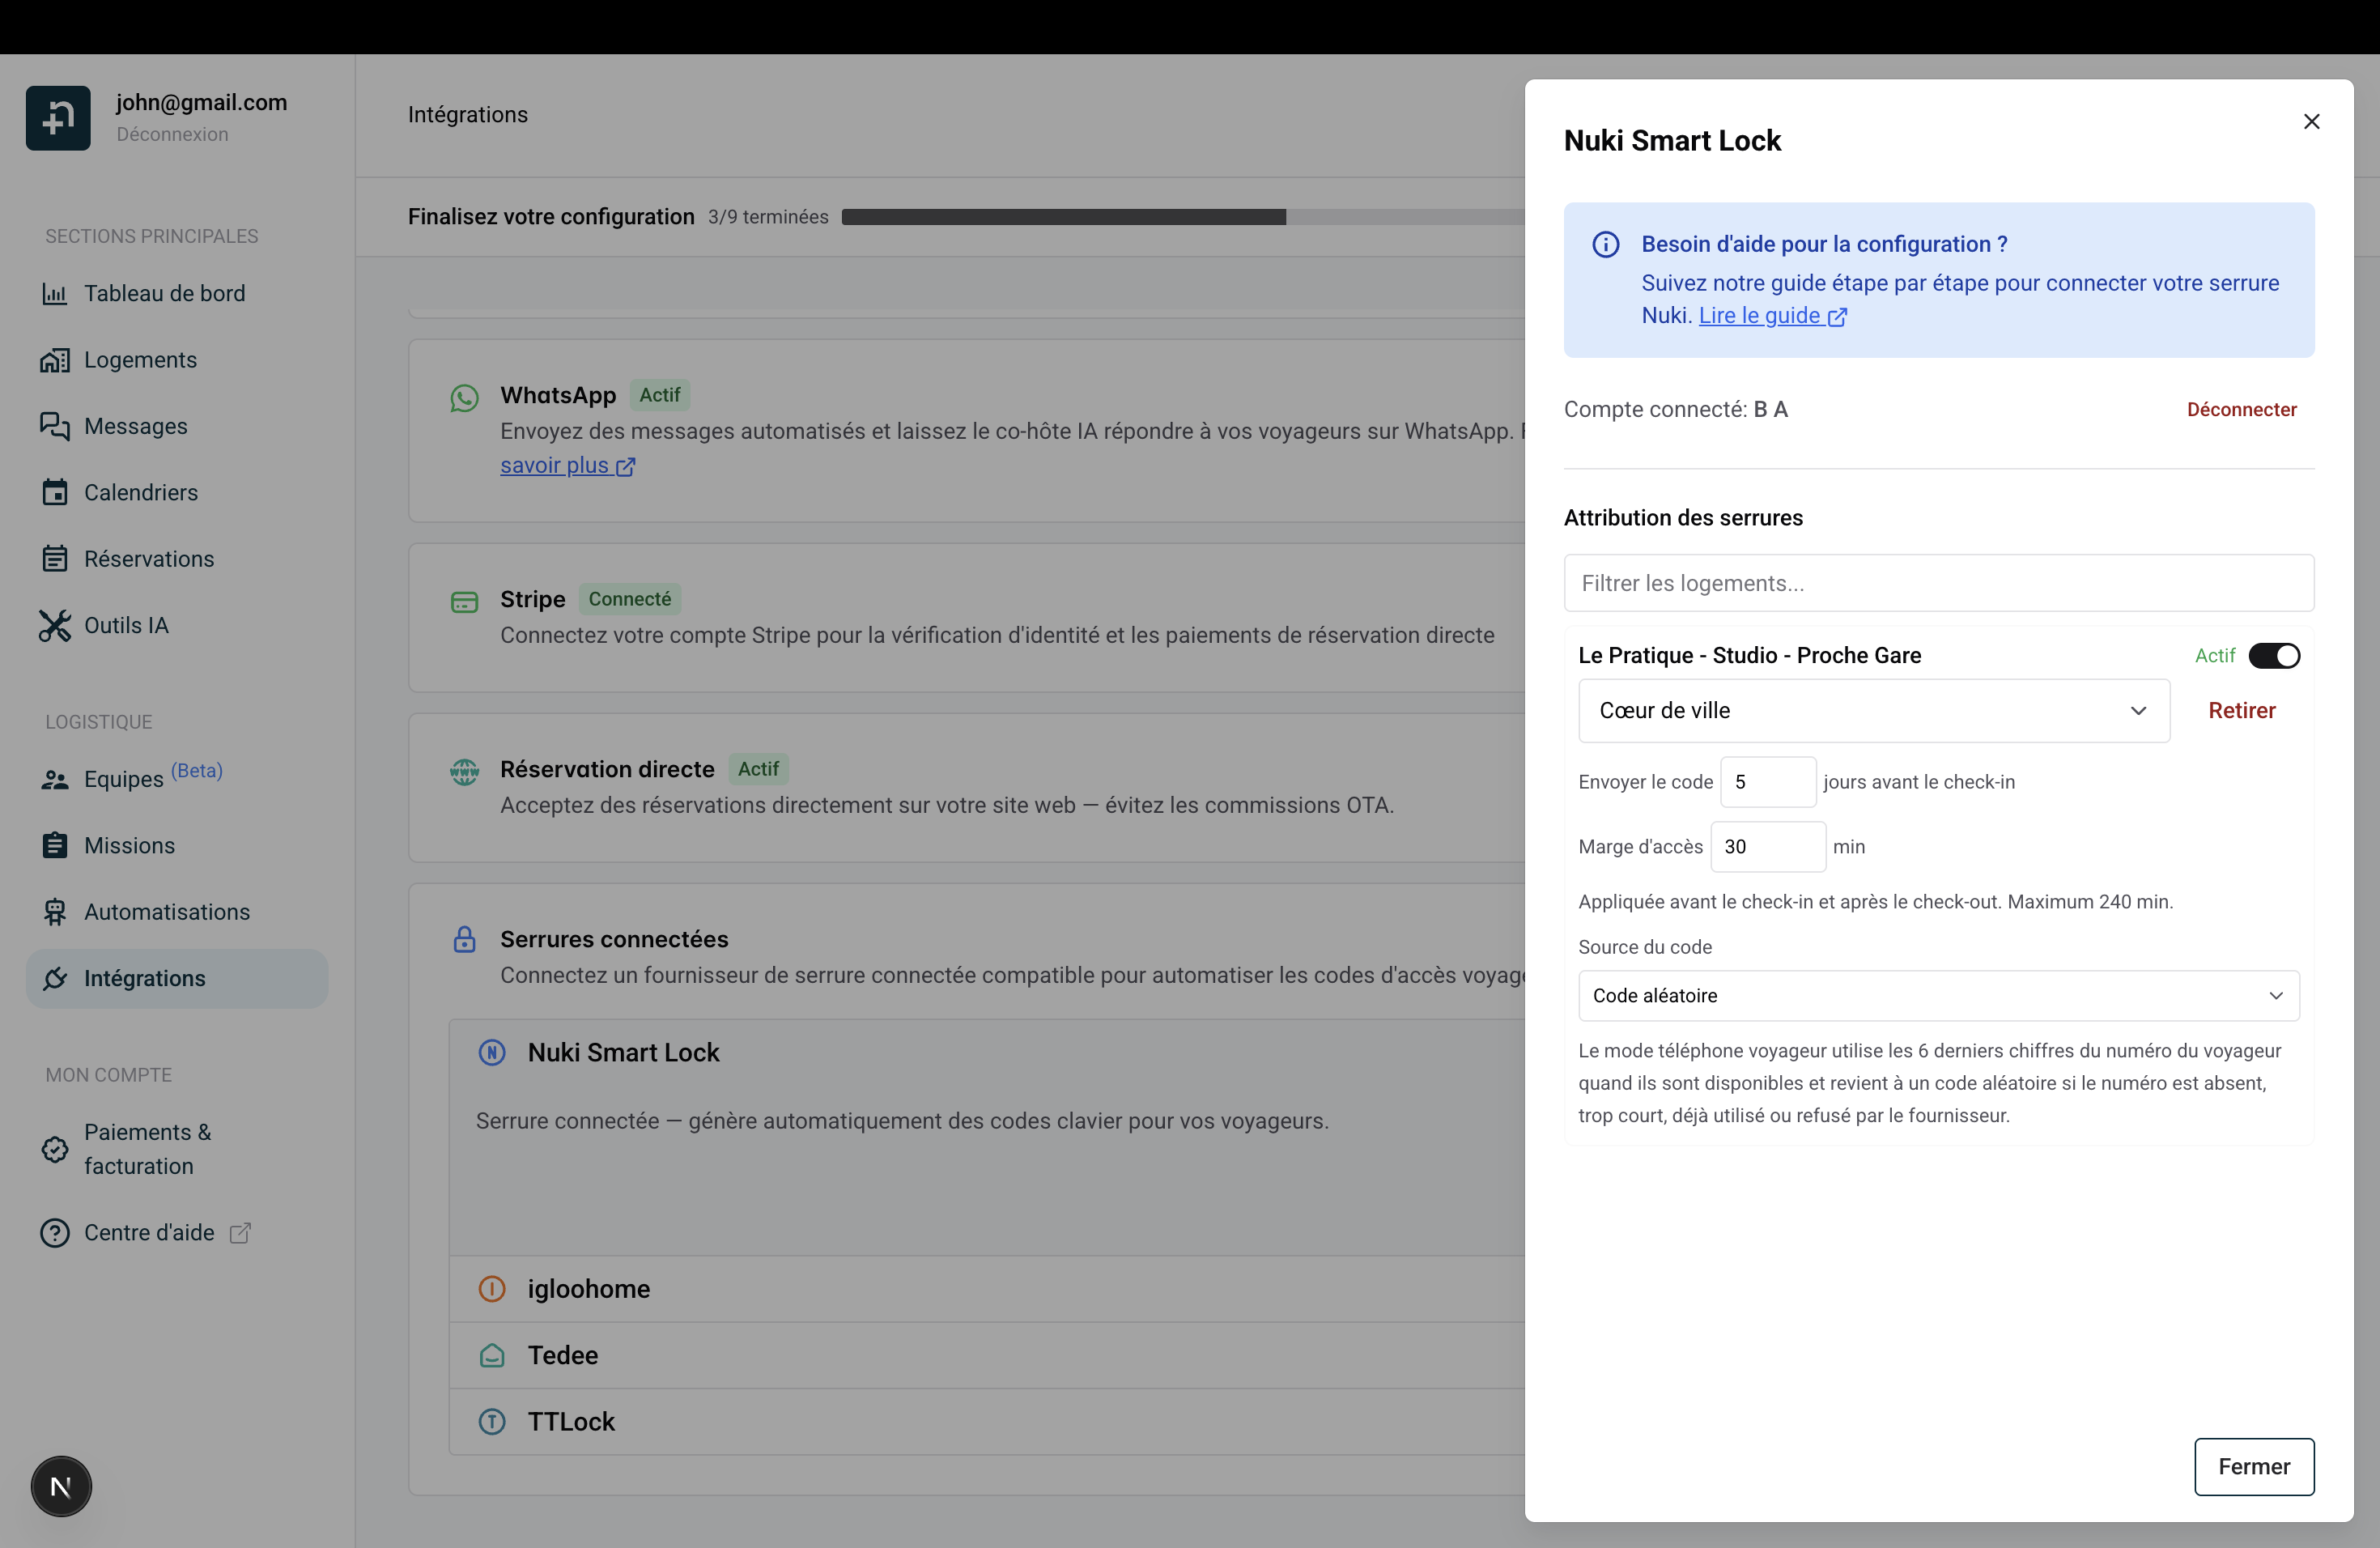Screen dimensions: 2380x1548
Task: Click the Stripe card icon
Action: click(x=464, y=602)
